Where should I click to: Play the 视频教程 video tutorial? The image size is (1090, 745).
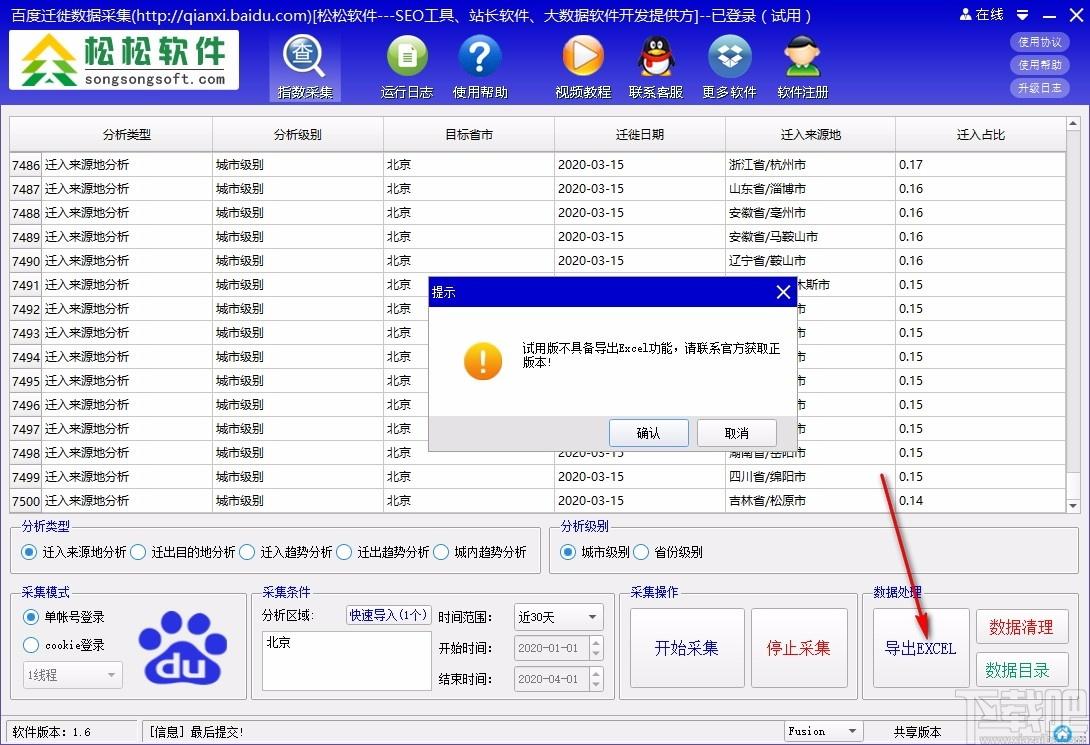(x=583, y=67)
